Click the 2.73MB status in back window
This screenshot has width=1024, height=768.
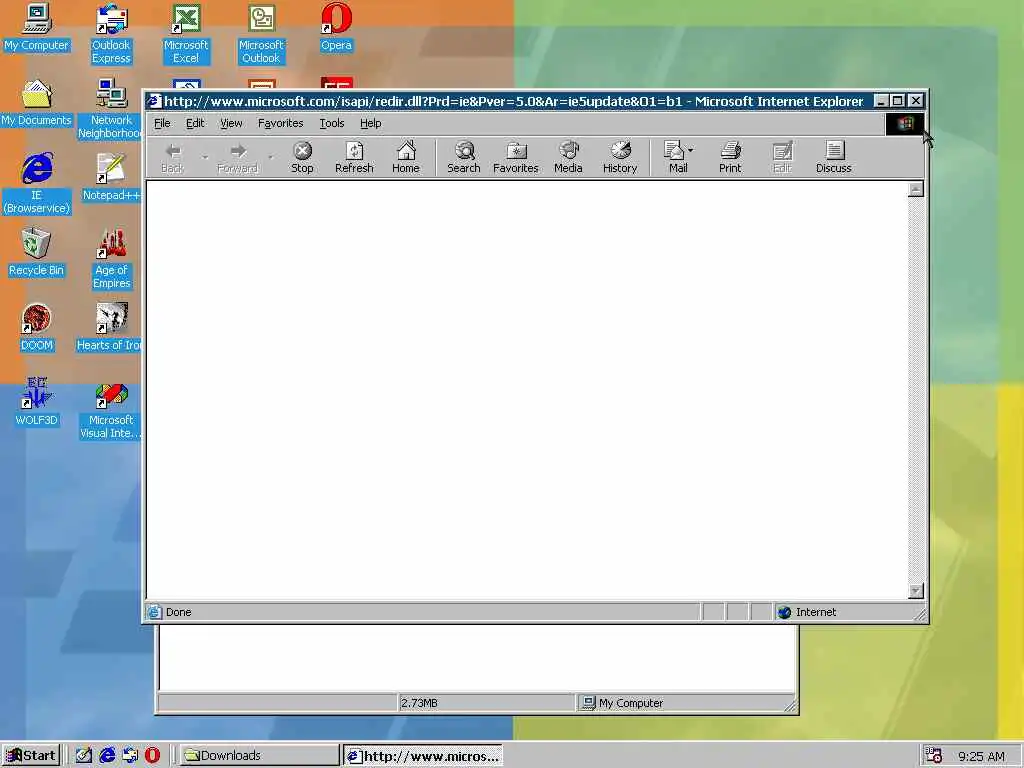tap(419, 703)
